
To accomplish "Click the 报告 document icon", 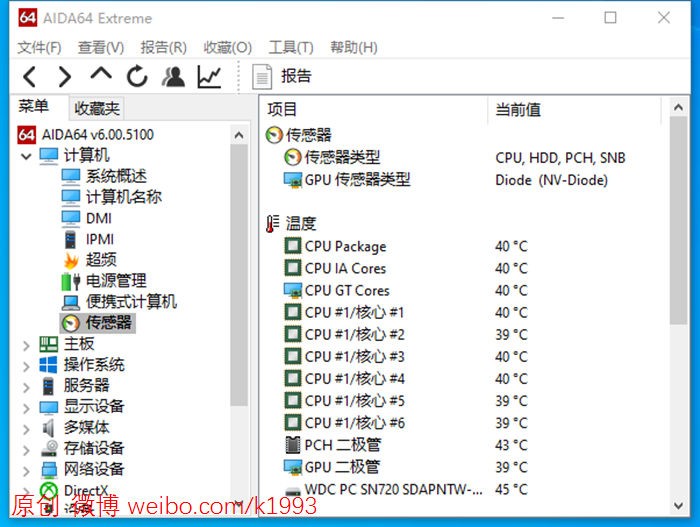I will [262, 77].
